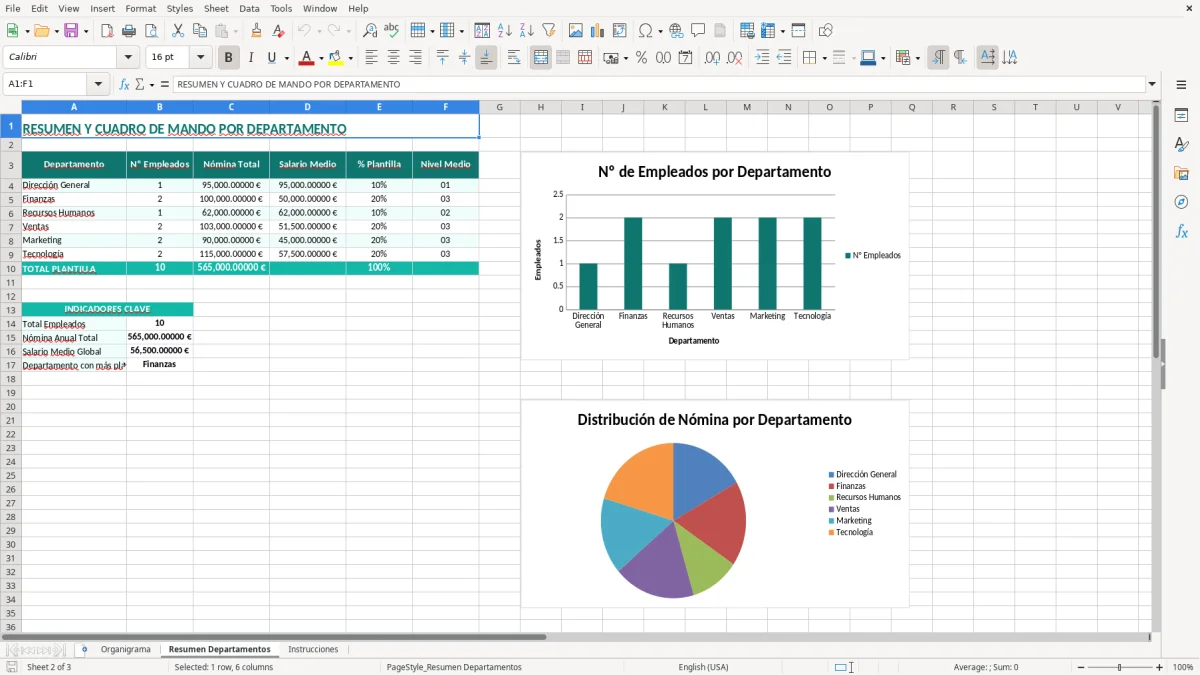Image resolution: width=1200 pixels, height=675 pixels.
Task: Insert an image
Action: [x=576, y=31]
